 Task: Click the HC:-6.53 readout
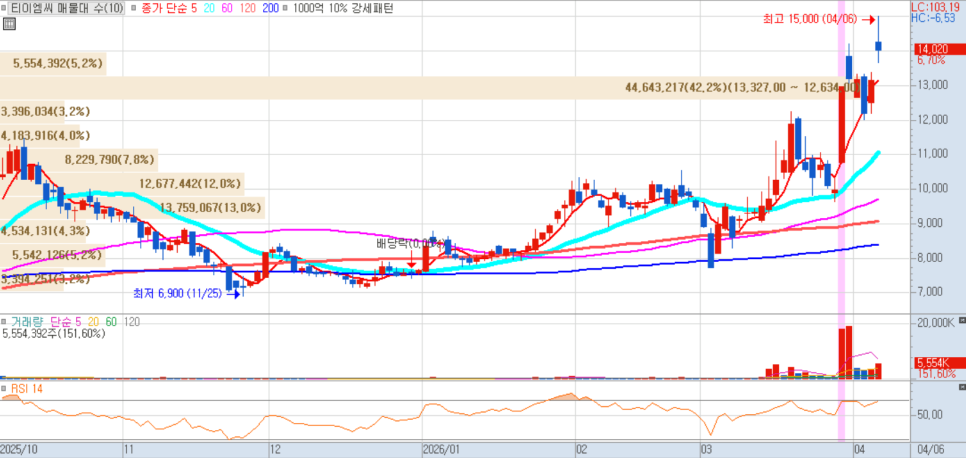[x=933, y=18]
